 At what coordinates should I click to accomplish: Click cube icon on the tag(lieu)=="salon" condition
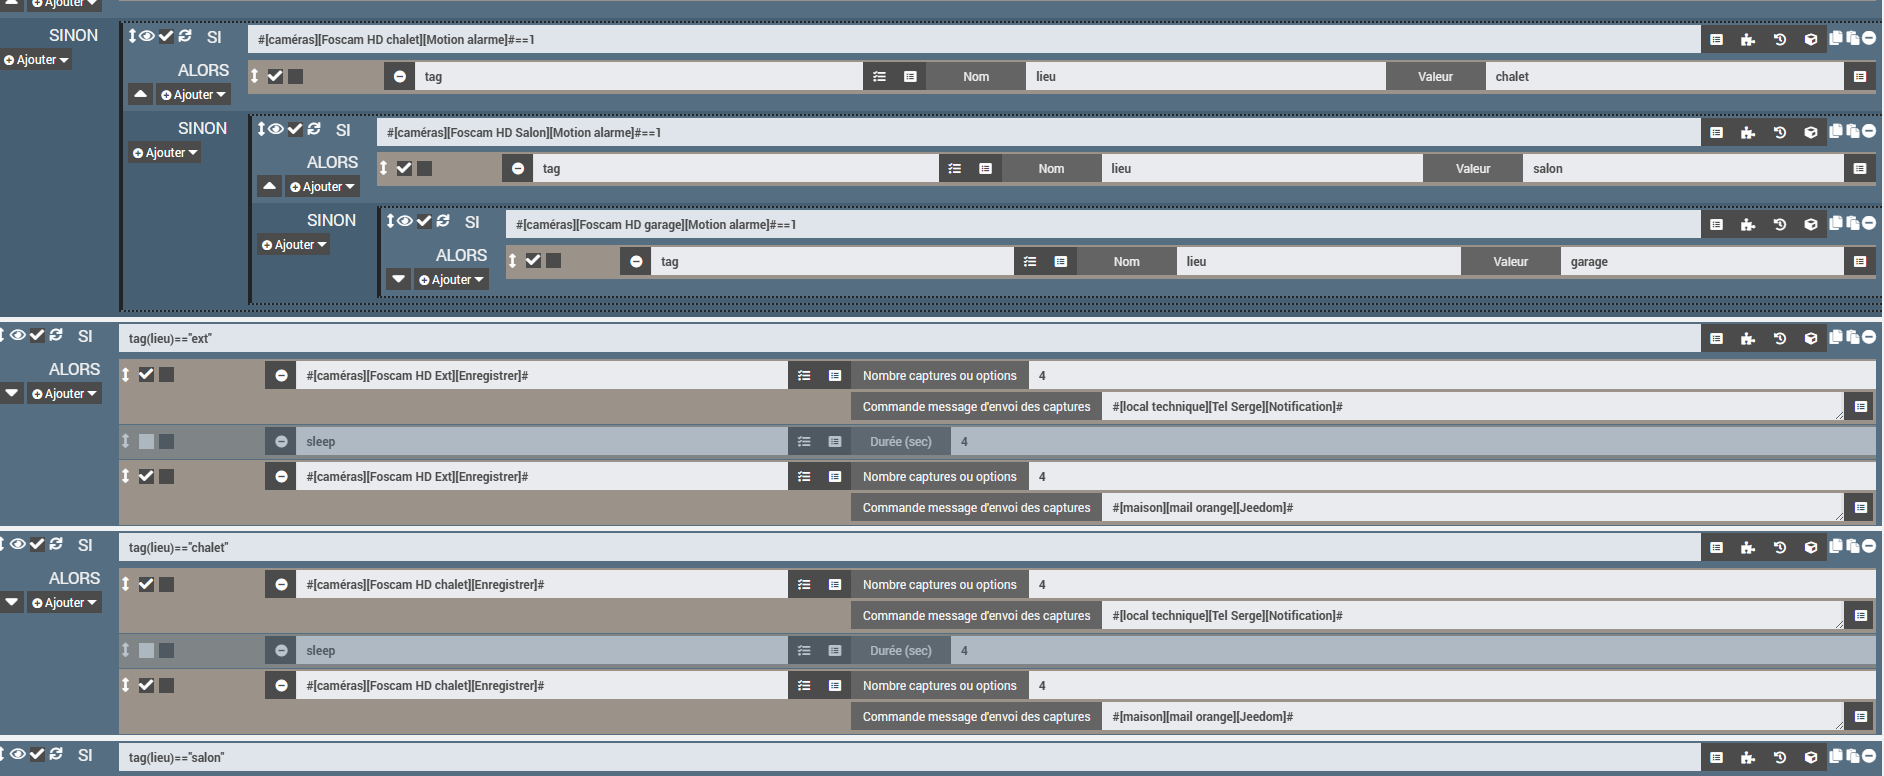(1811, 758)
